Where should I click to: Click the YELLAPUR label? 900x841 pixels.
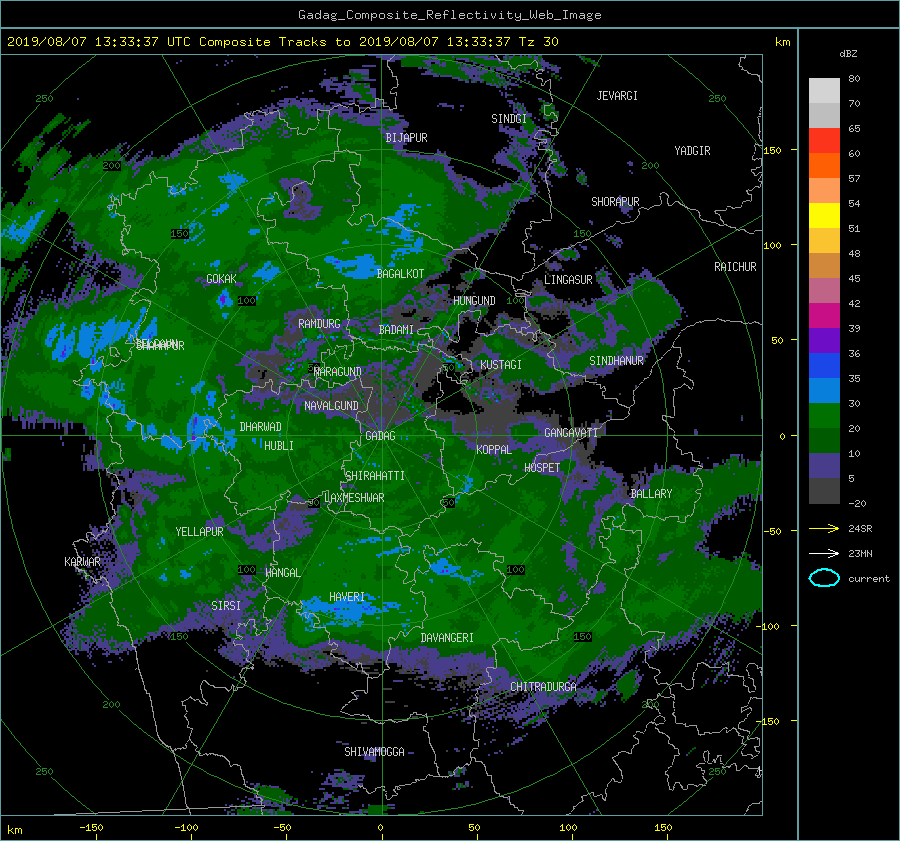pyautogui.click(x=199, y=532)
